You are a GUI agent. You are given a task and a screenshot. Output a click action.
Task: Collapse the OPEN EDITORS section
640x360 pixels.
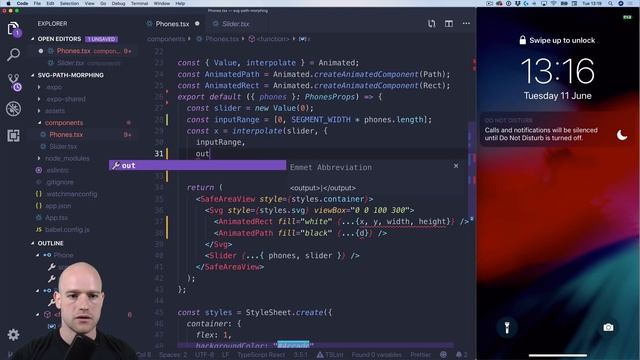tap(33, 39)
